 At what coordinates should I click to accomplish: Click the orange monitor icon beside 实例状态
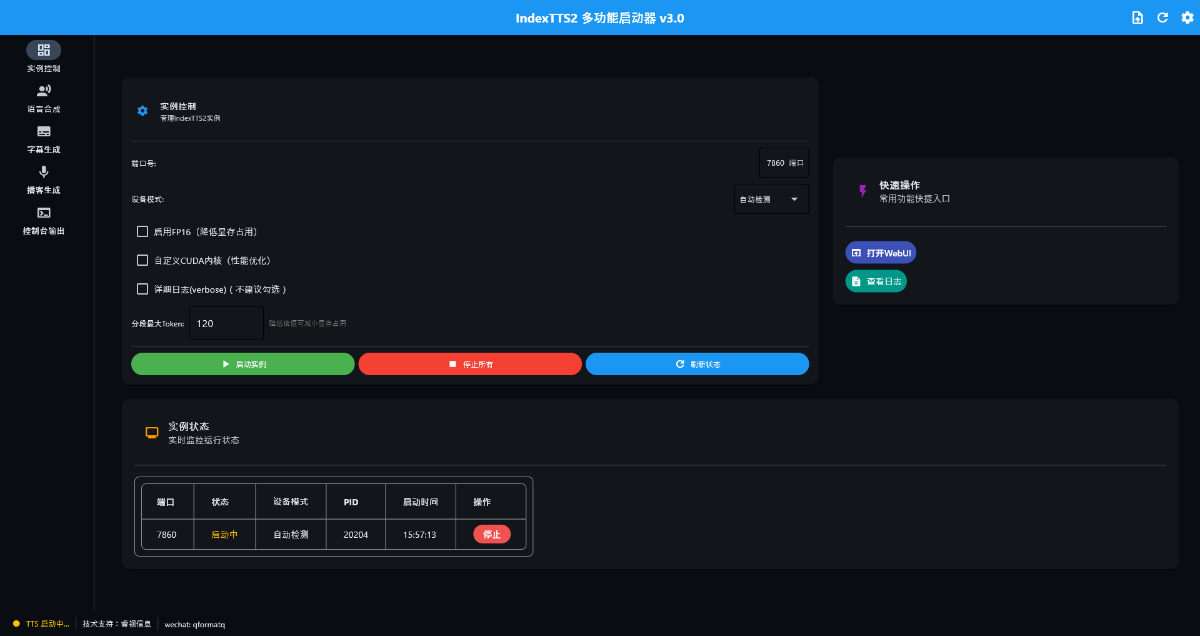pos(152,432)
